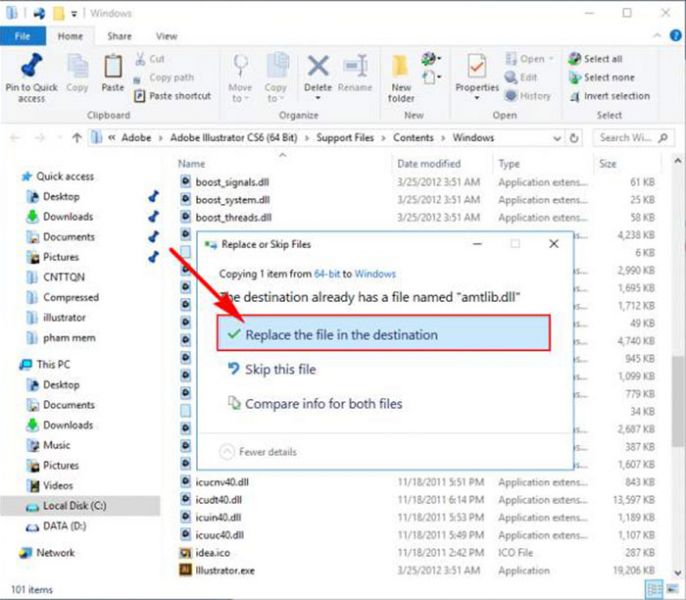The height and width of the screenshot is (600, 686).
Task: Switch to large icons view button
Action: tap(672, 589)
